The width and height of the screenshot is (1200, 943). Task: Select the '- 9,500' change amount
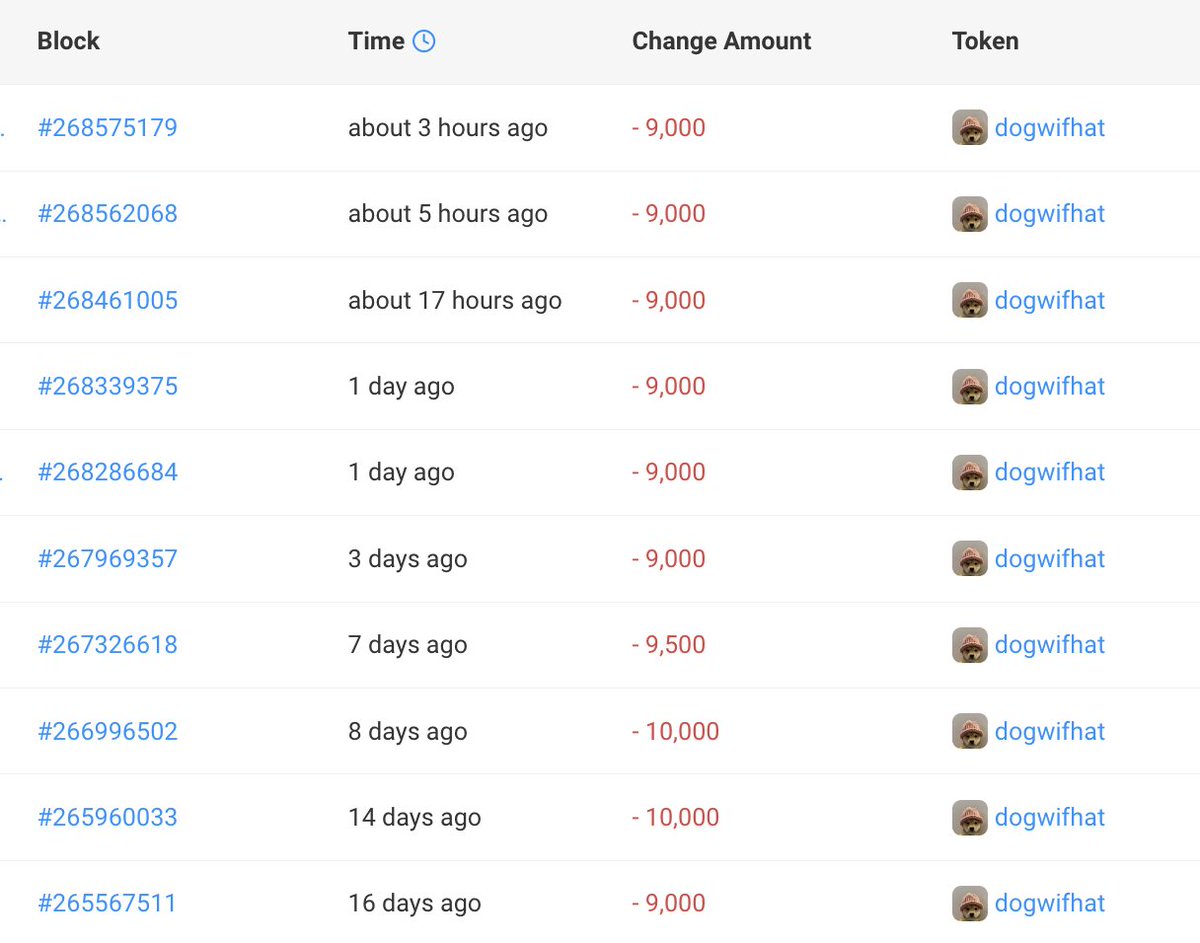[x=669, y=645]
